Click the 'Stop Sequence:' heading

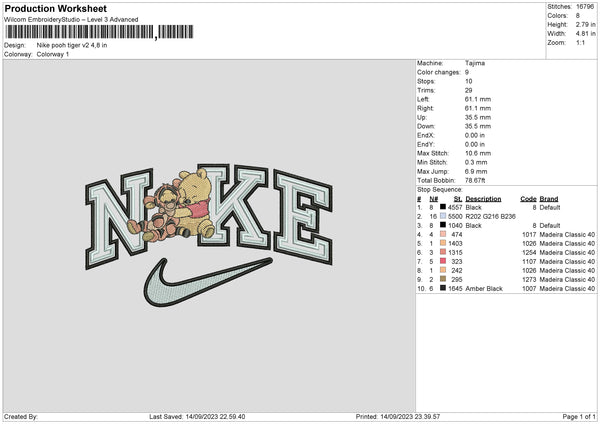(440, 189)
